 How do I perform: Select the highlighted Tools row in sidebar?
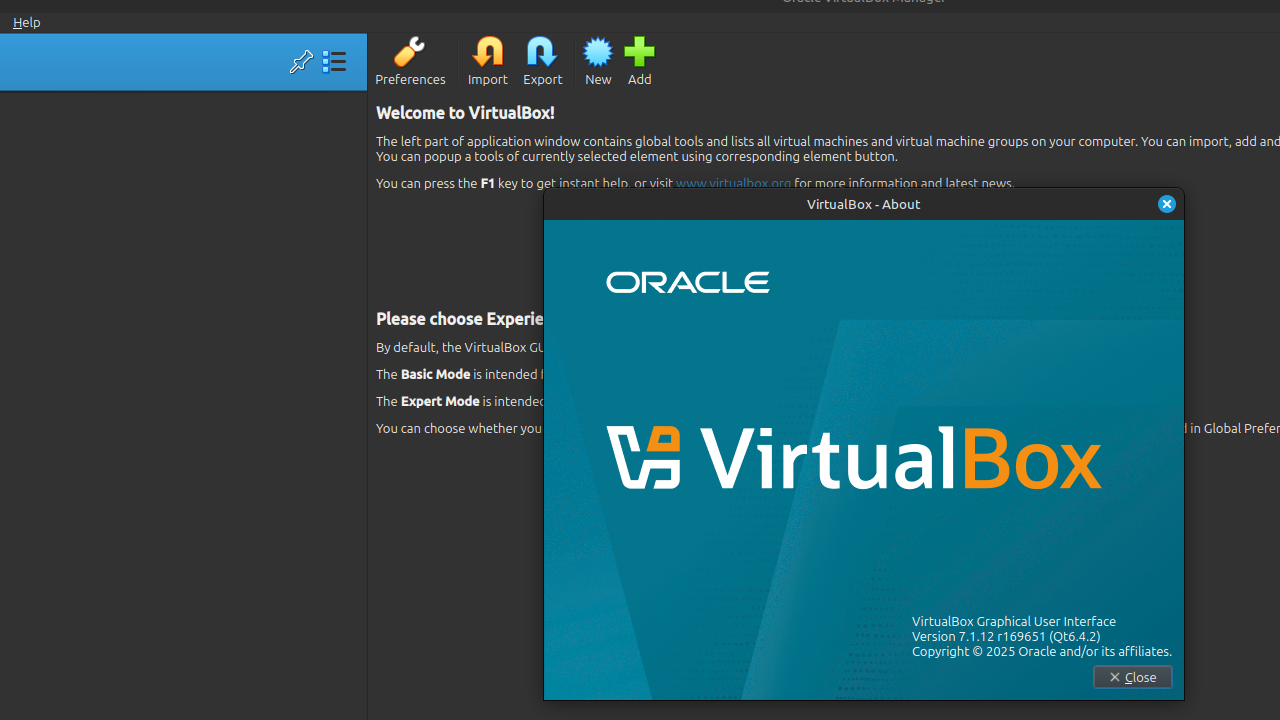[140, 62]
